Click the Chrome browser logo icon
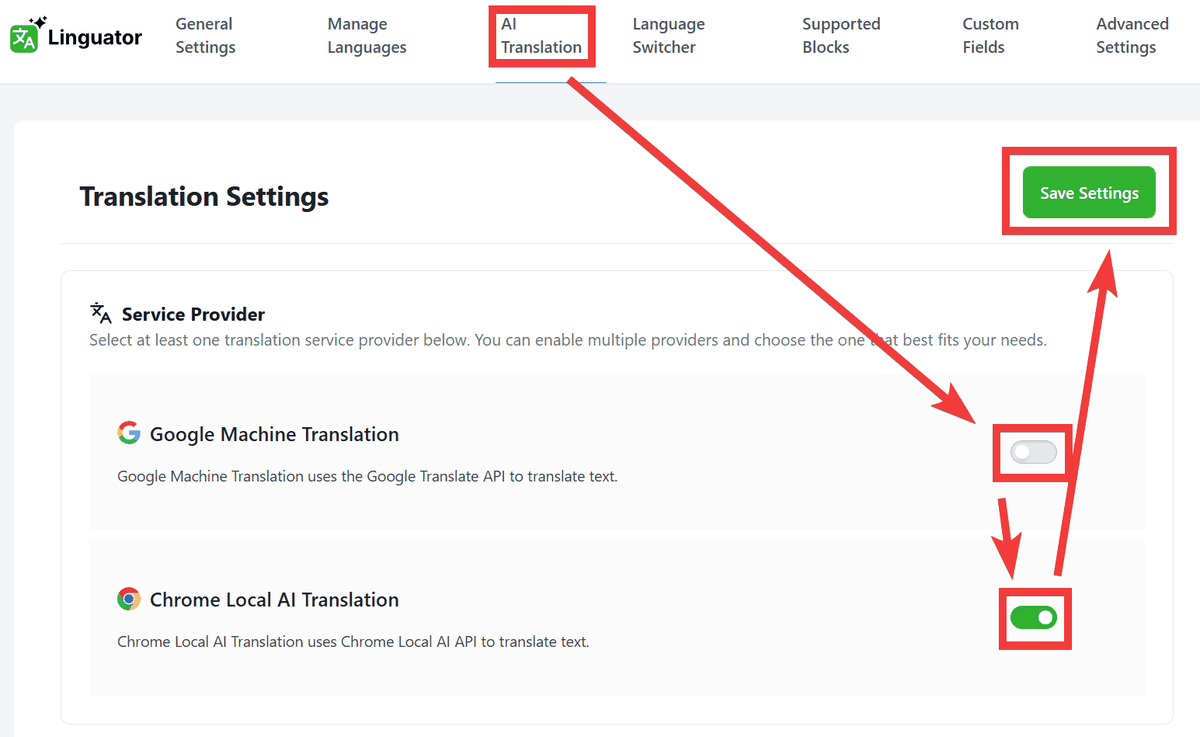Screen dimensions: 1200x737 (x=128, y=599)
